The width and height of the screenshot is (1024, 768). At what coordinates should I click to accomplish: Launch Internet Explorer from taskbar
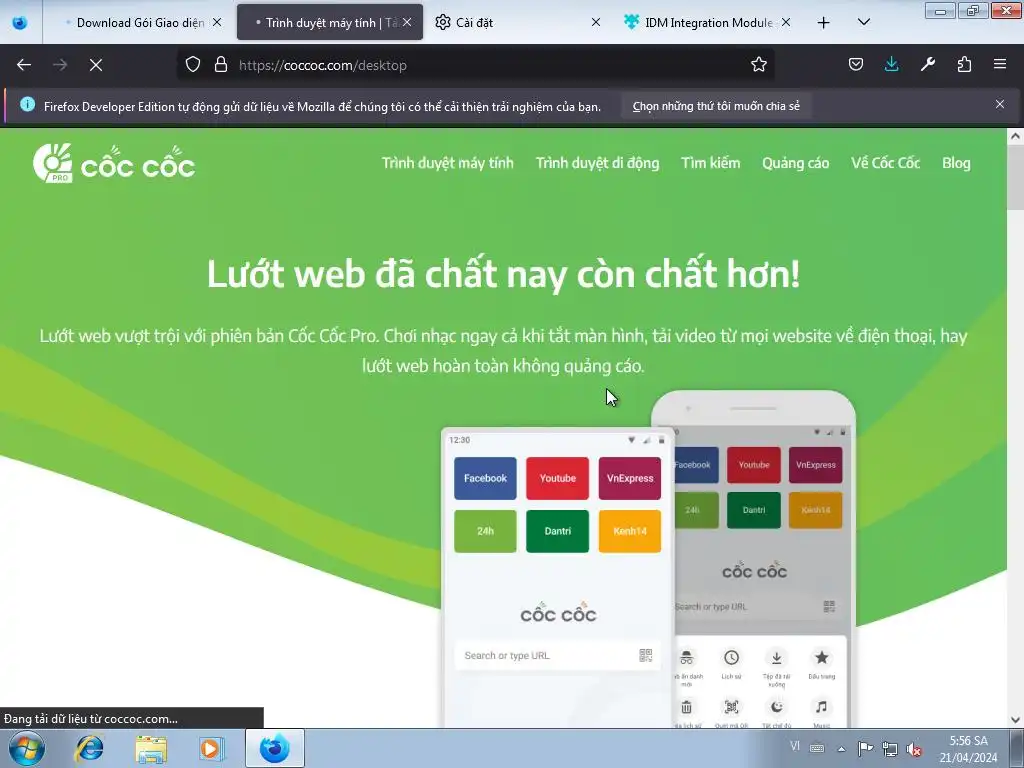(x=89, y=748)
